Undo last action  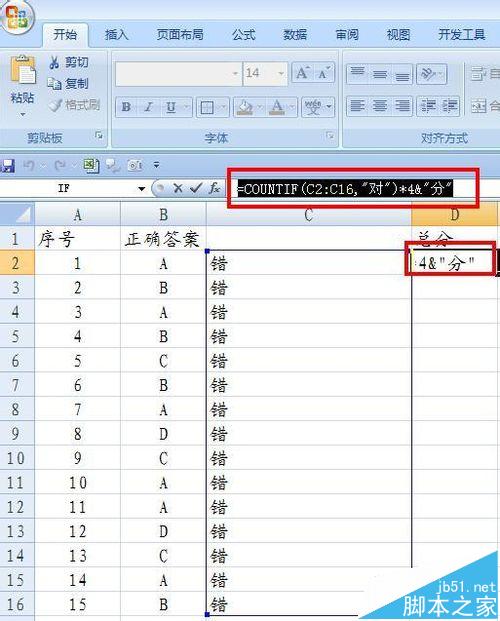(x=29, y=165)
